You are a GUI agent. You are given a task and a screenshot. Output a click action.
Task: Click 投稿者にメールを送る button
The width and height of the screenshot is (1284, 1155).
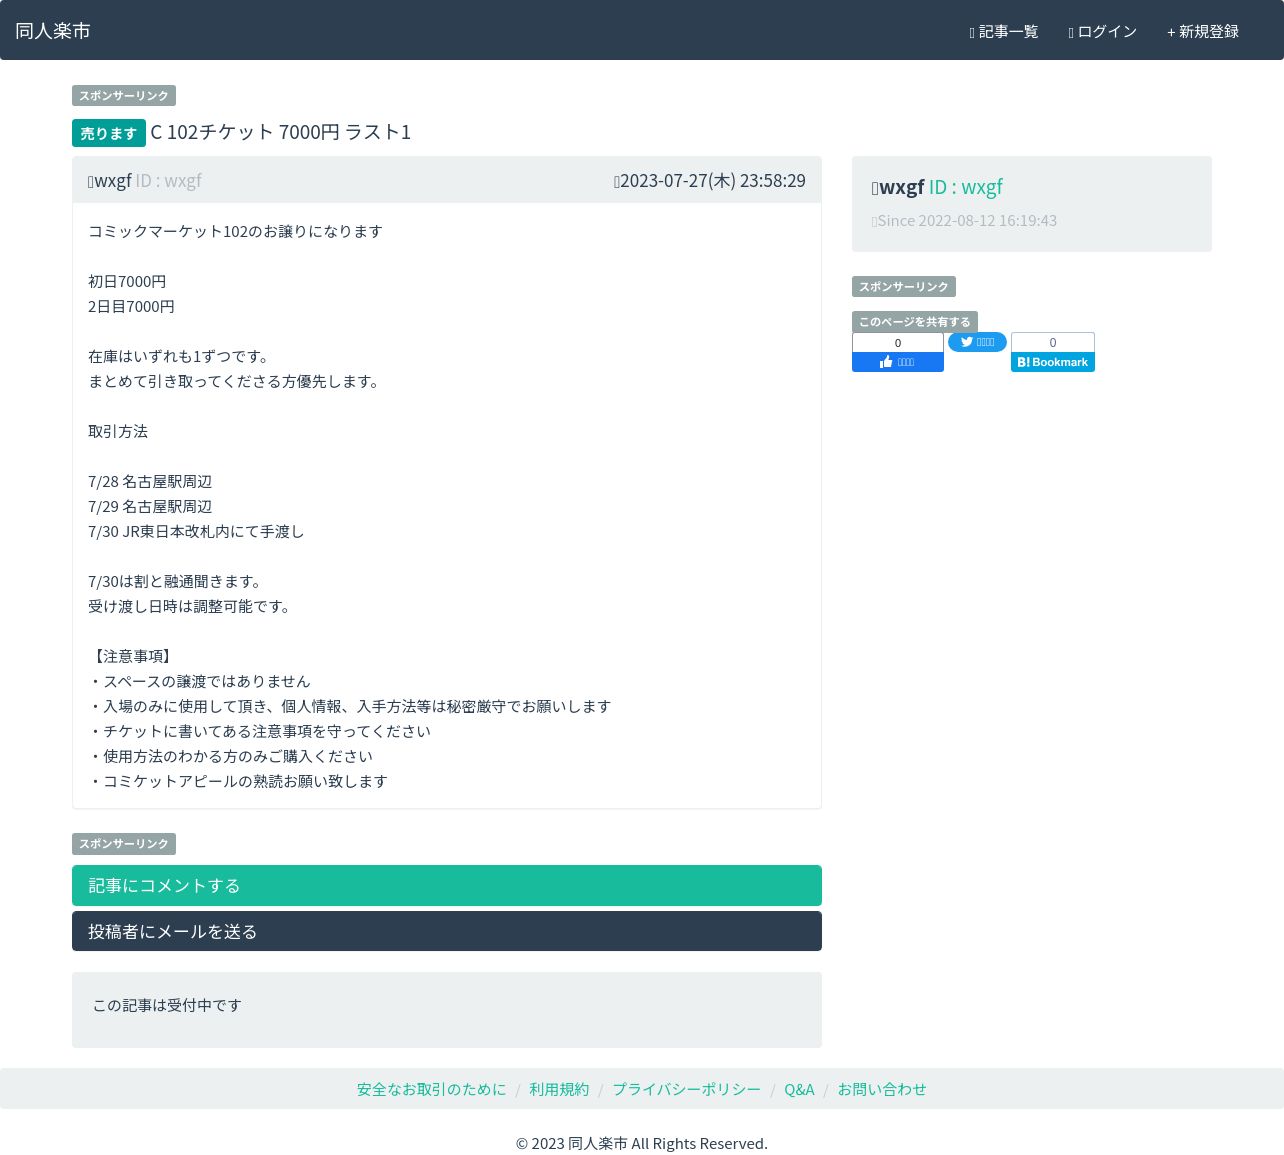pyautogui.click(x=447, y=931)
